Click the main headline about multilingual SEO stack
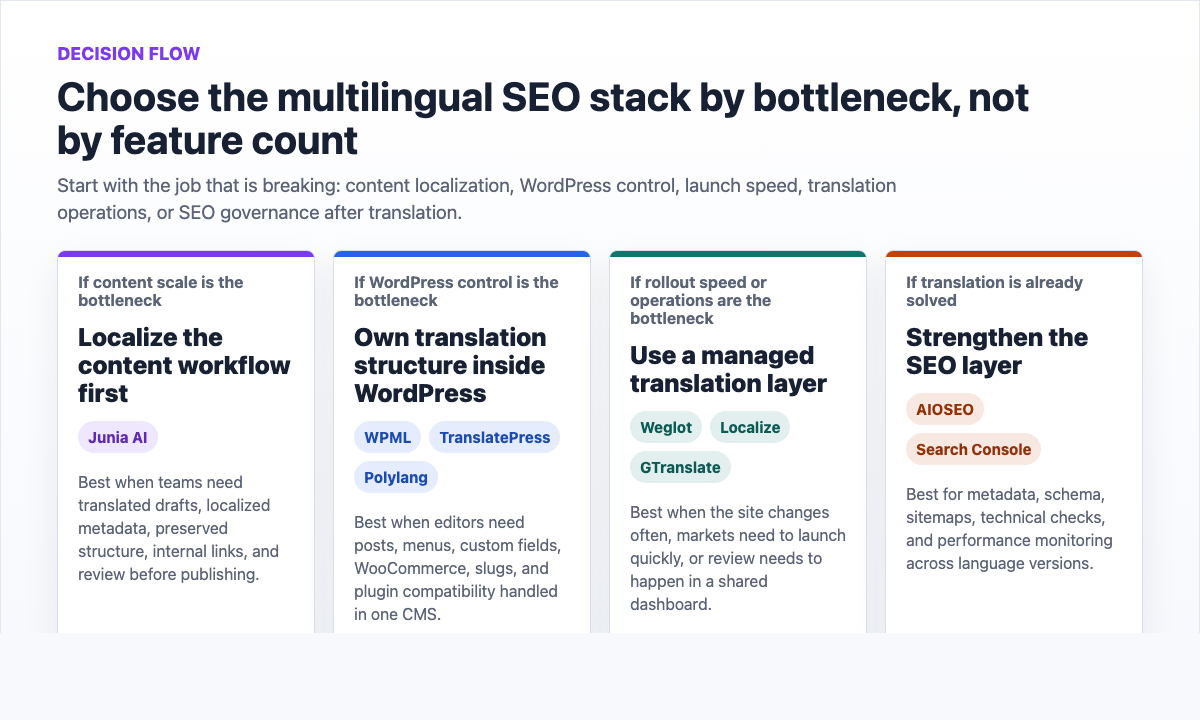 (543, 119)
